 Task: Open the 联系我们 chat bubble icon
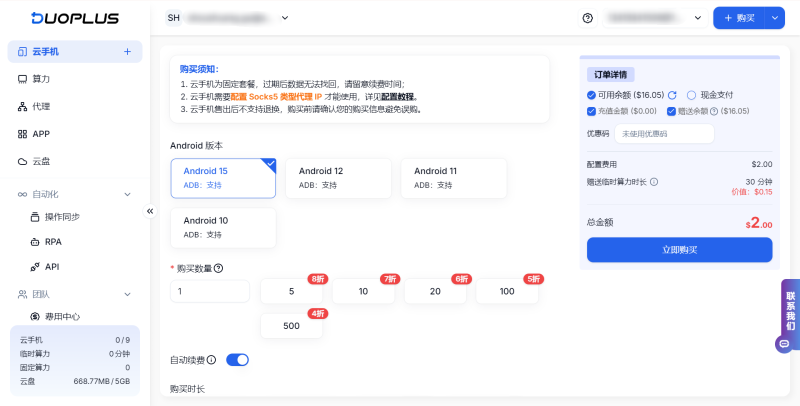tap(785, 344)
